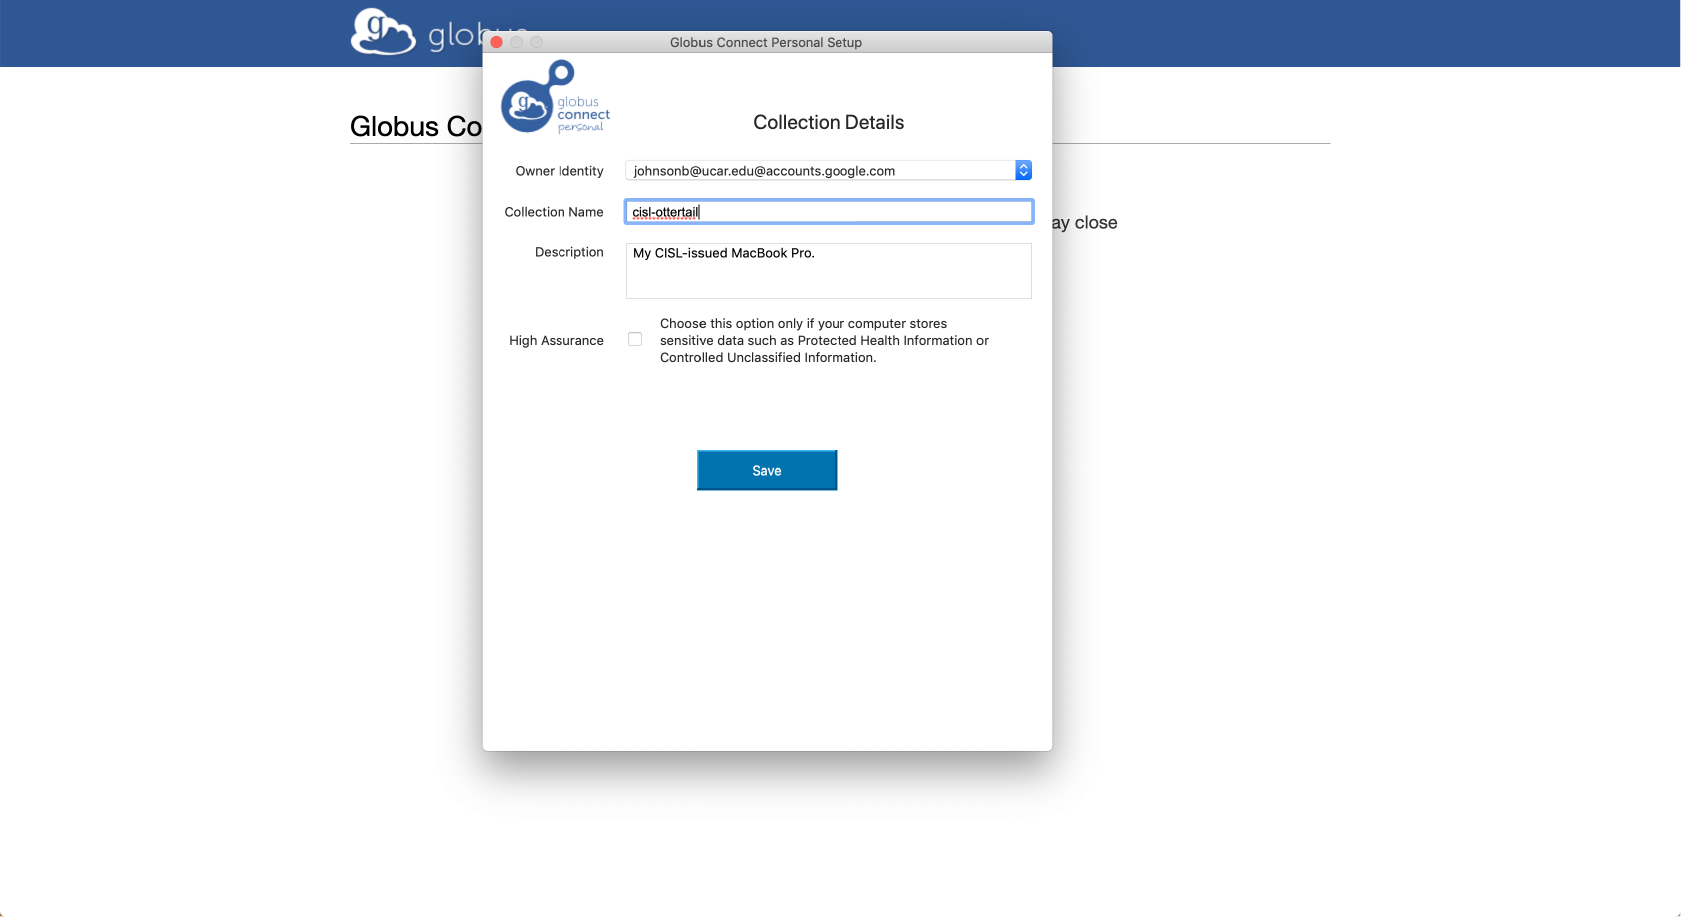The width and height of the screenshot is (1681, 917).
Task: Click the blue up-down arrows of Owner Identity
Action: click(1023, 171)
